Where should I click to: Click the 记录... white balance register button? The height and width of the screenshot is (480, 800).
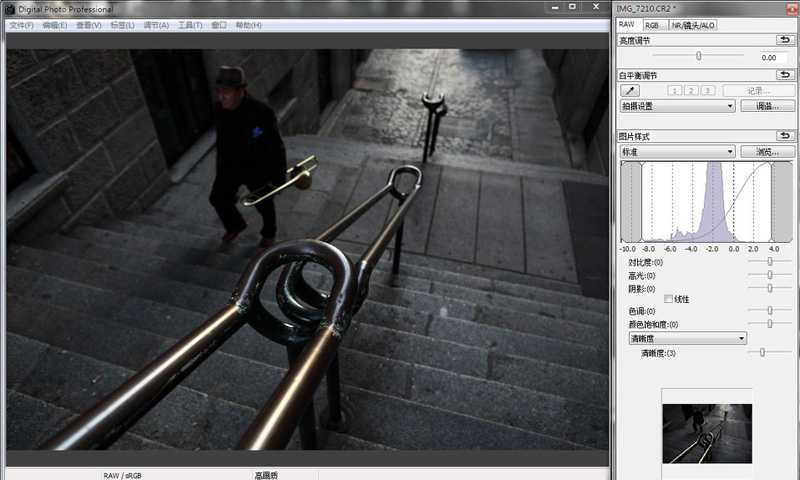(x=759, y=91)
